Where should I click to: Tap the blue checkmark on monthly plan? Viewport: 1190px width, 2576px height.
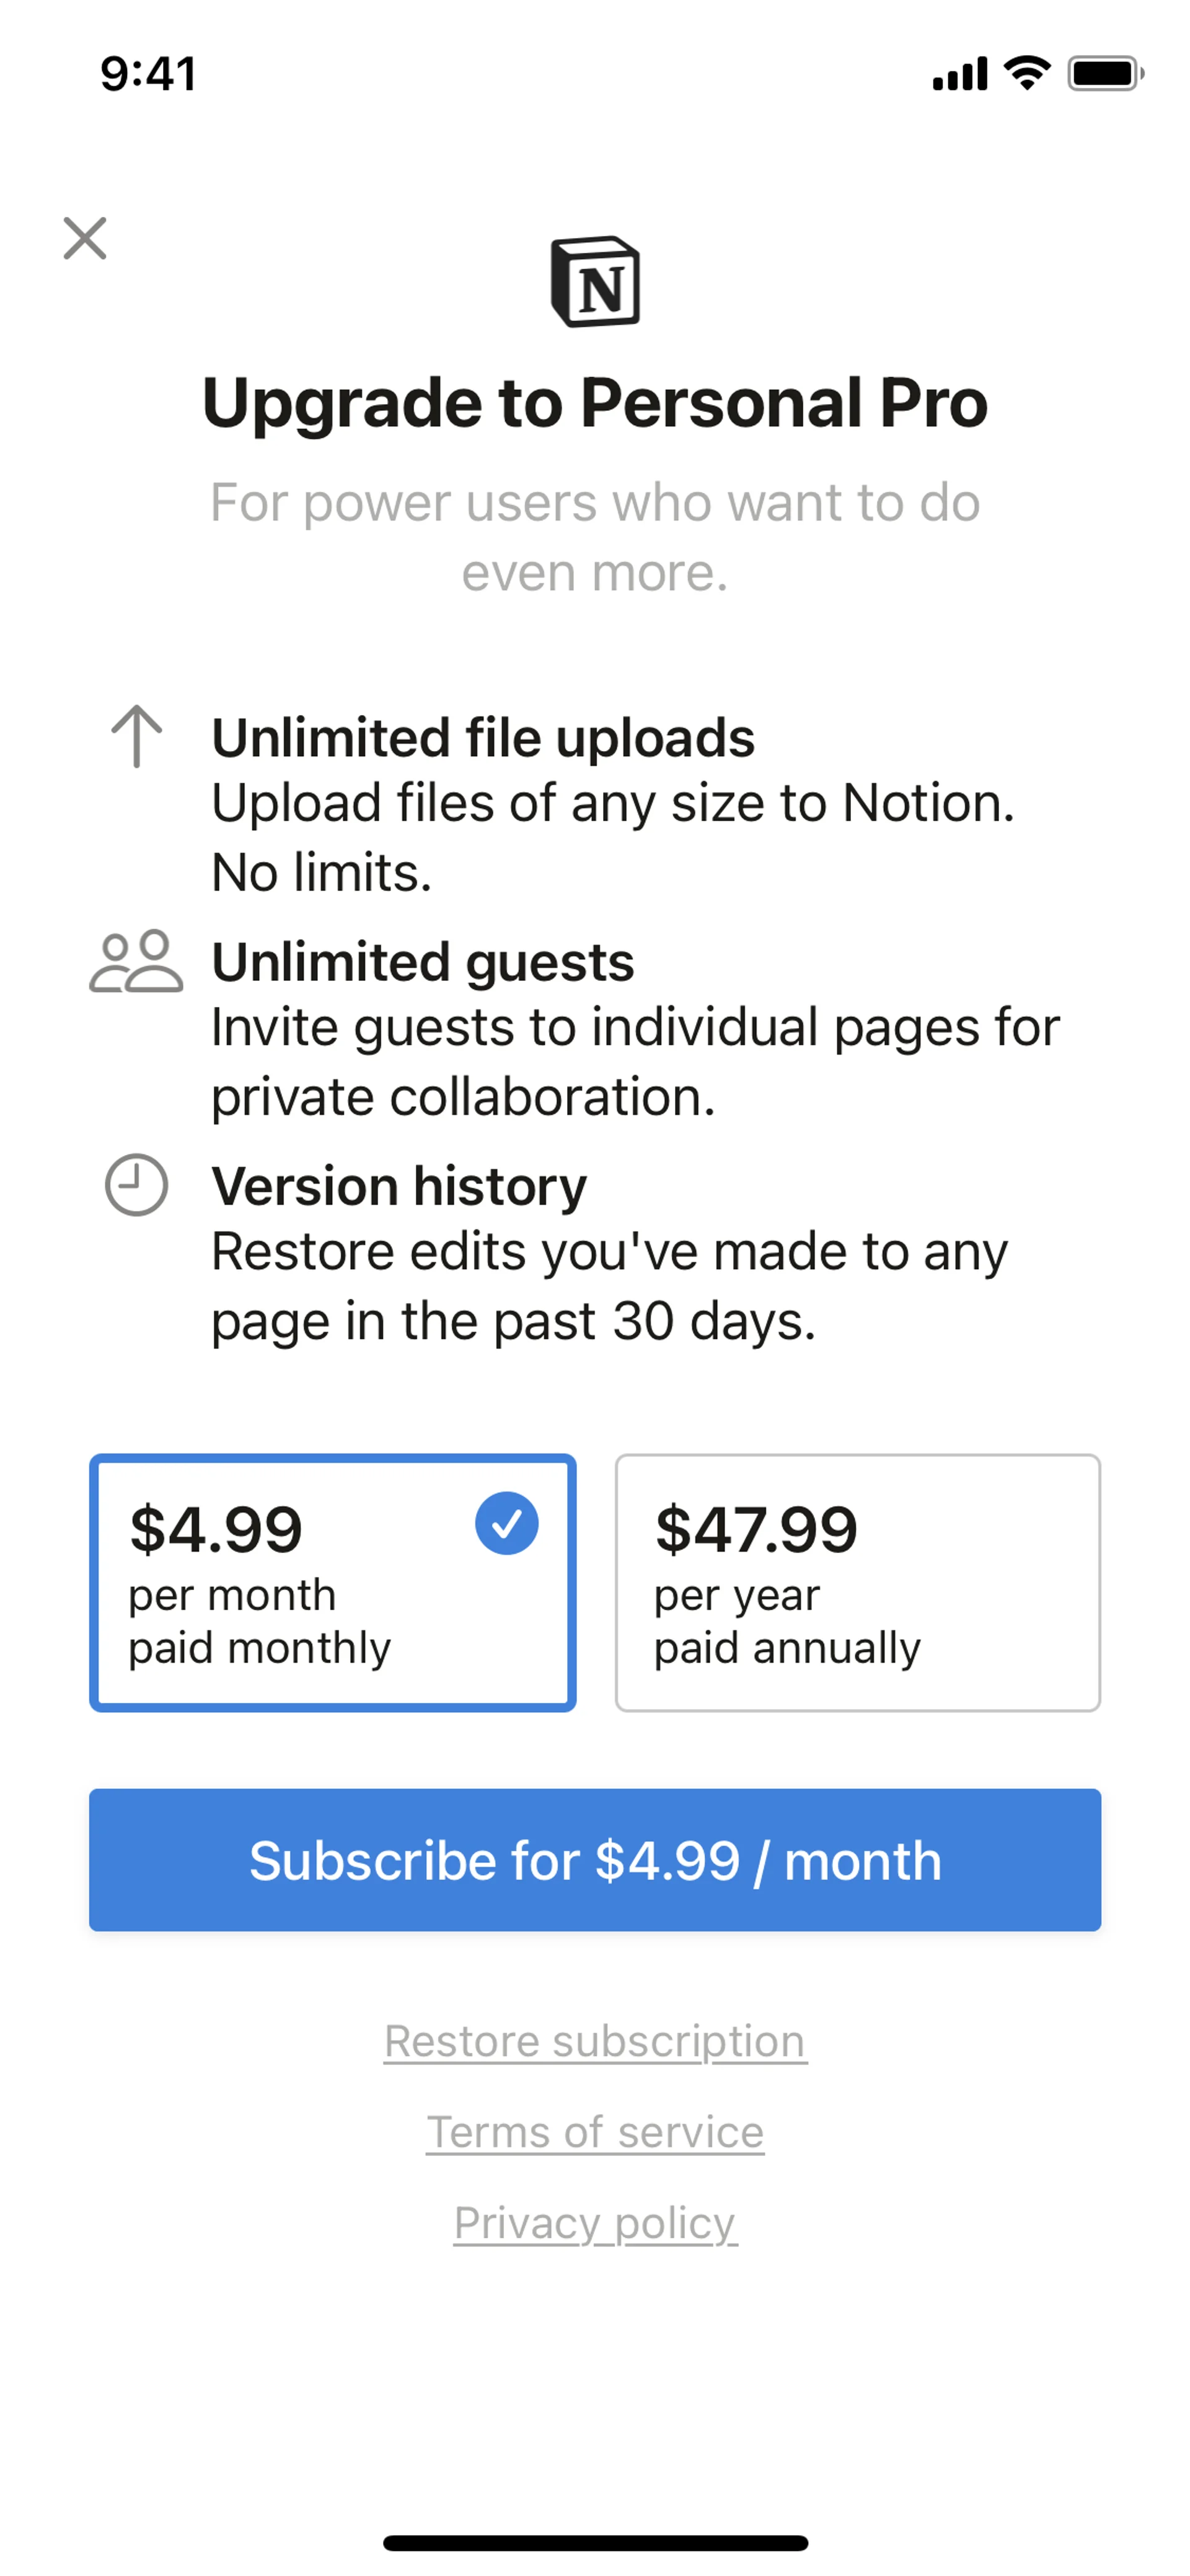pyautogui.click(x=507, y=1523)
